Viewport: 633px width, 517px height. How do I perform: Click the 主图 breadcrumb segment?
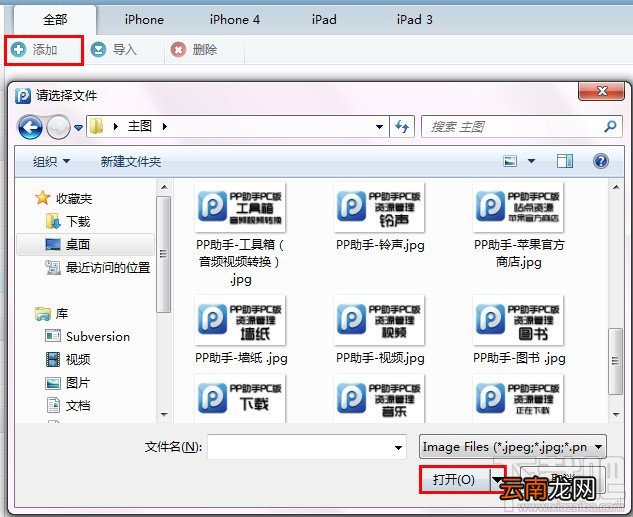(140, 126)
